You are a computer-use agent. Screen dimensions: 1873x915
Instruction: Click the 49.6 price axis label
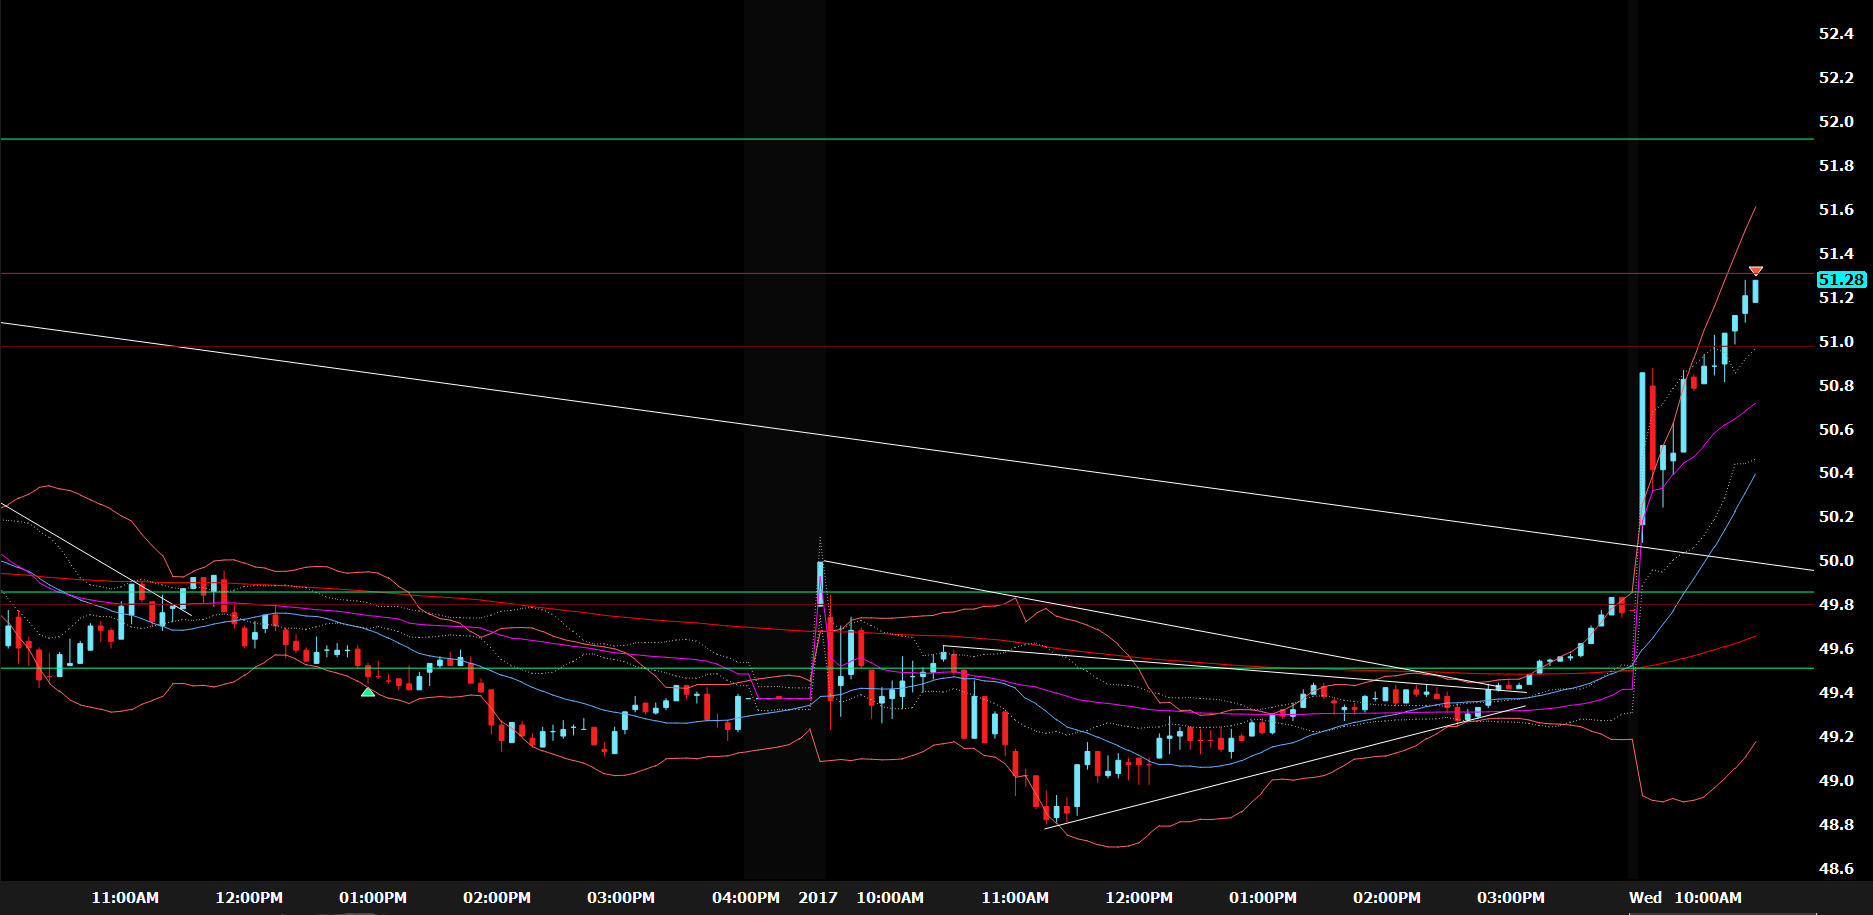pyautogui.click(x=1836, y=649)
